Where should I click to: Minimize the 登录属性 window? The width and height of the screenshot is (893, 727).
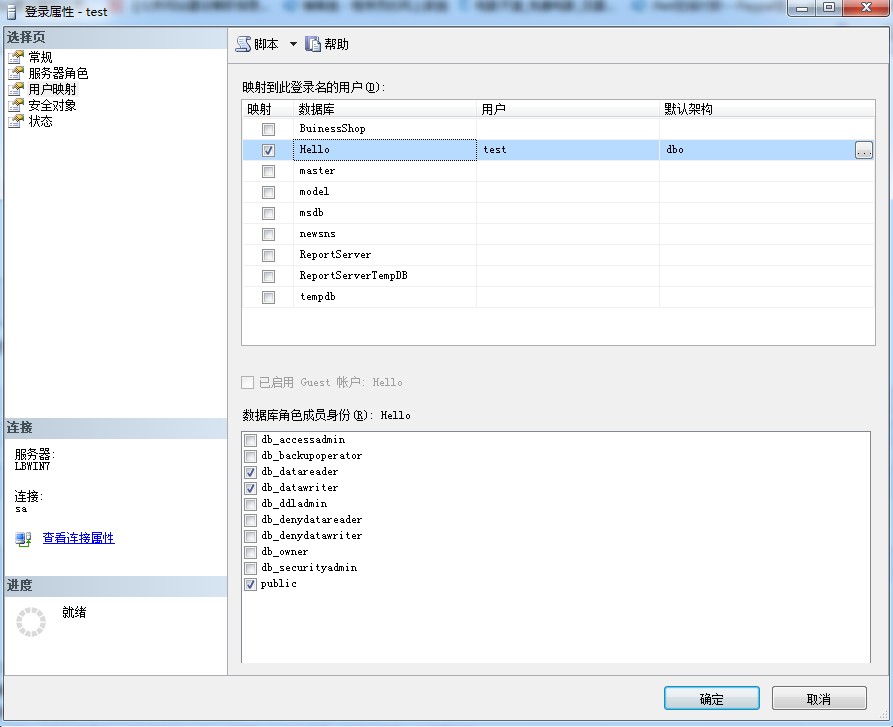[802, 8]
